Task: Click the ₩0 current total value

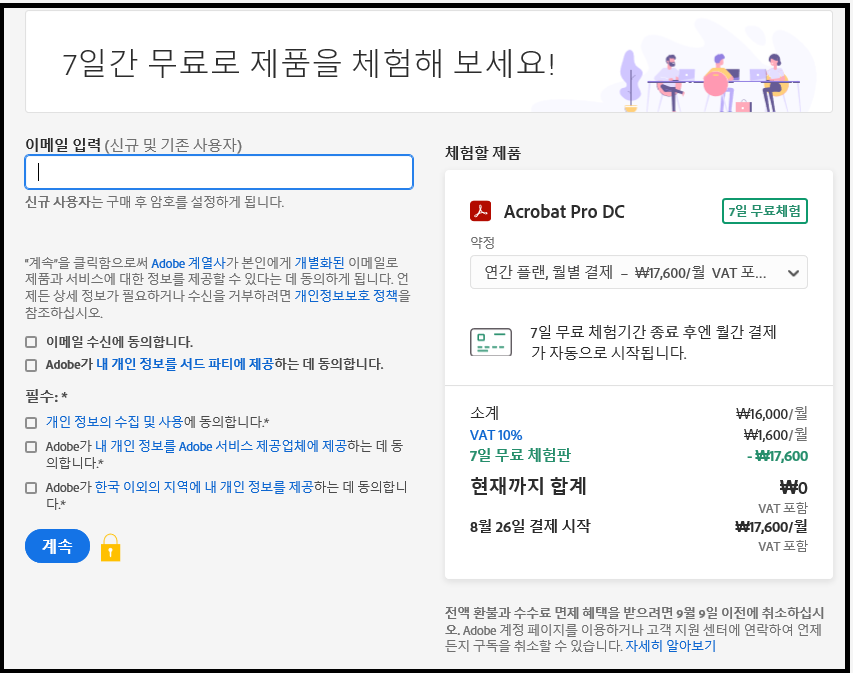Action: click(x=794, y=487)
